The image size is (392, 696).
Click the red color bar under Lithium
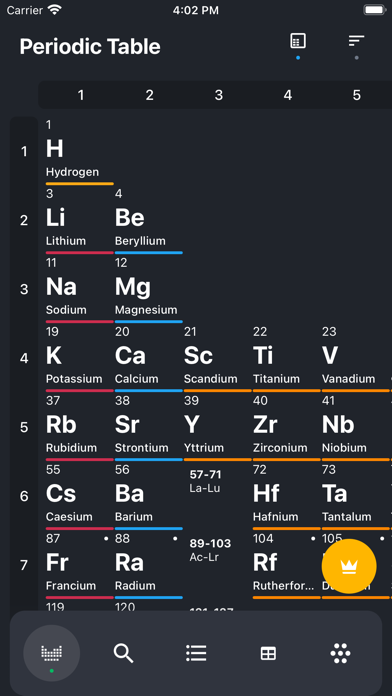point(79,253)
